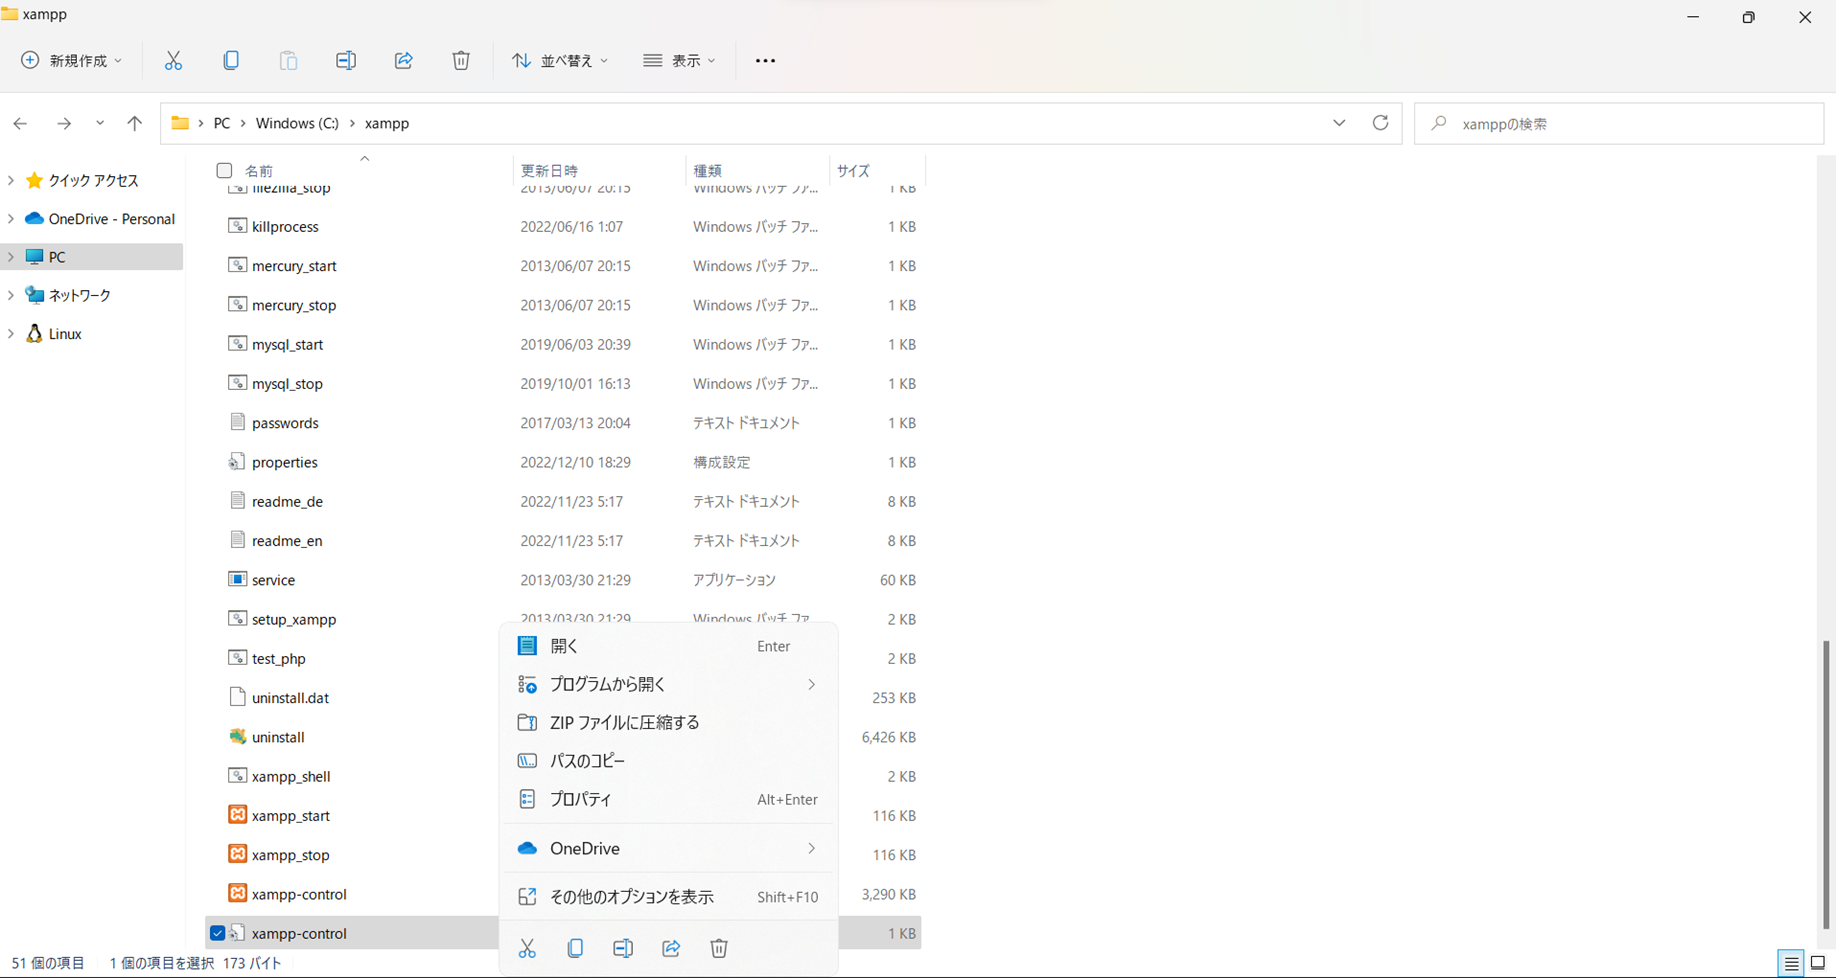Click the Share icon in the top toolbar
Screen dimensions: 1836x978
403,61
